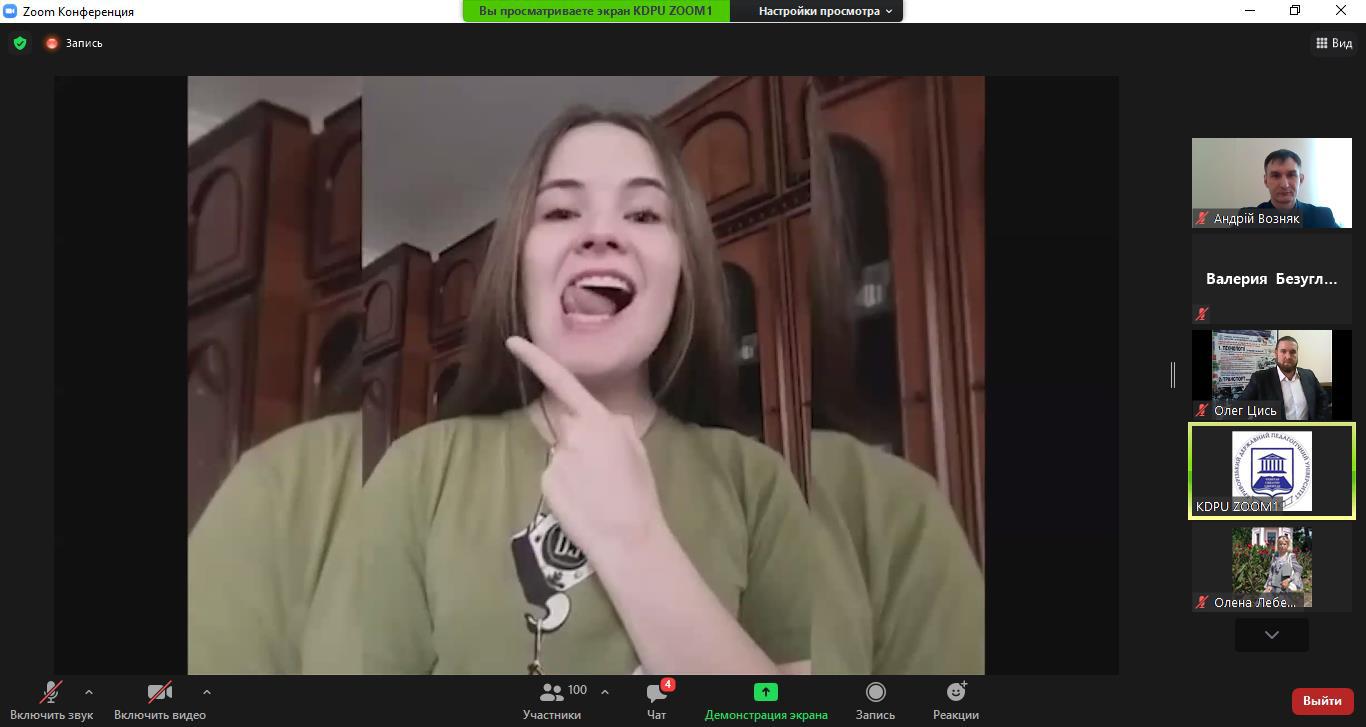Open Настройки просмотра dropdown menu
This screenshot has height=727, width=1366.
(x=825, y=11)
